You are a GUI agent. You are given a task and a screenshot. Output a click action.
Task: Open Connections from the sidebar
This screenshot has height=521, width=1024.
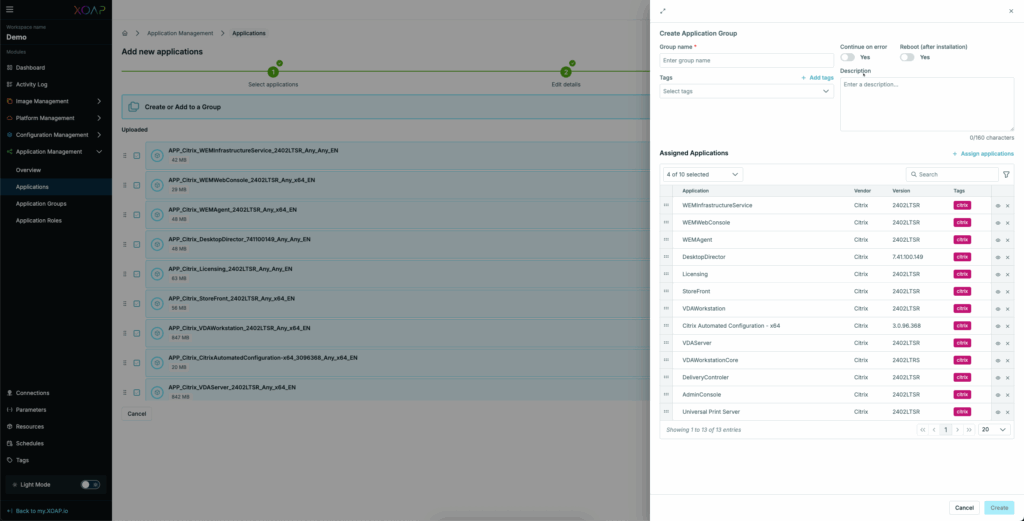click(33, 393)
